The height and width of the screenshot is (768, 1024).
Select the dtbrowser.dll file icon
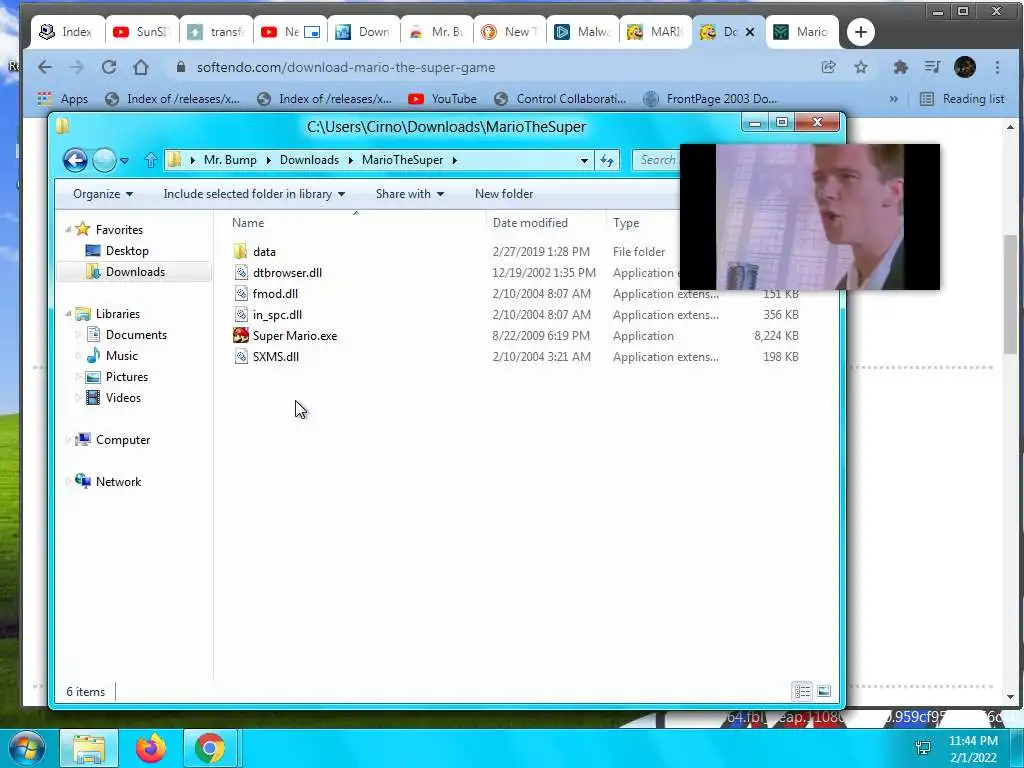[x=241, y=272]
